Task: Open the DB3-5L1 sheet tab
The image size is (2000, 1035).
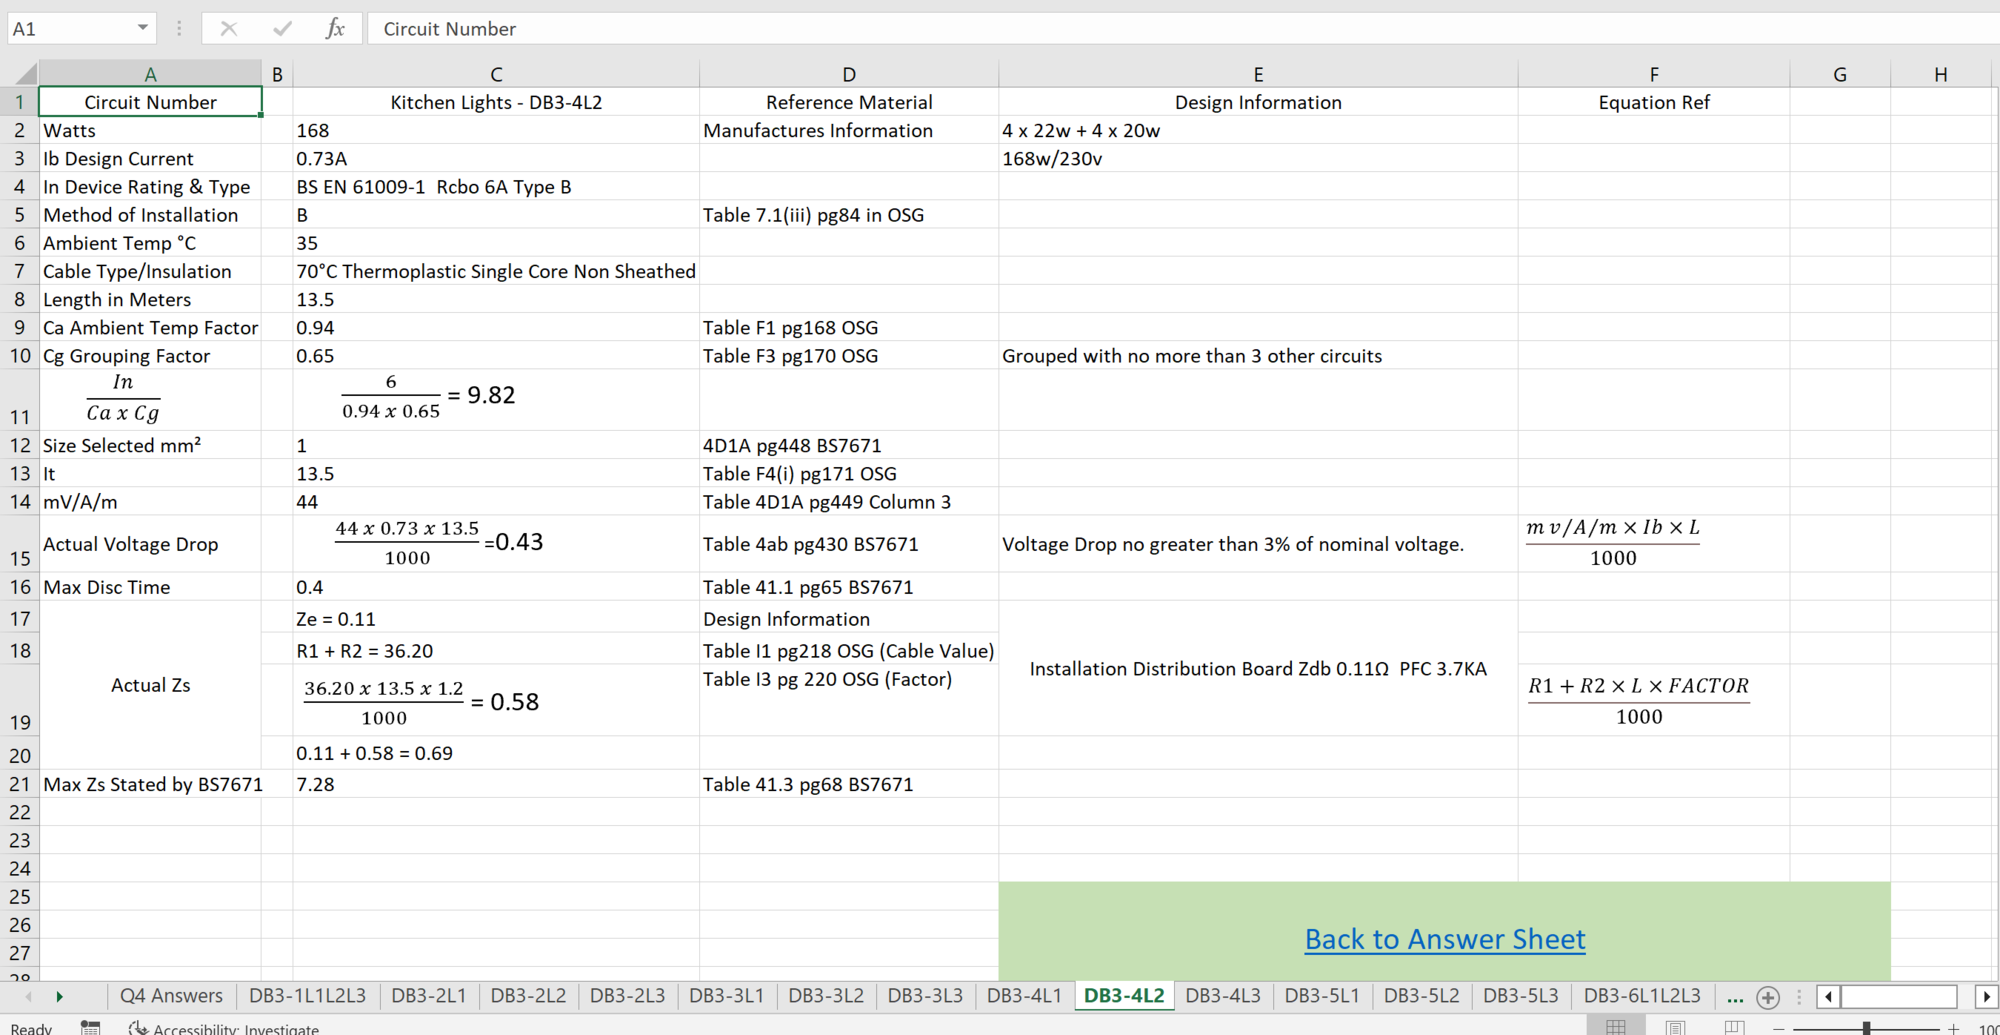Action: pos(1322,996)
